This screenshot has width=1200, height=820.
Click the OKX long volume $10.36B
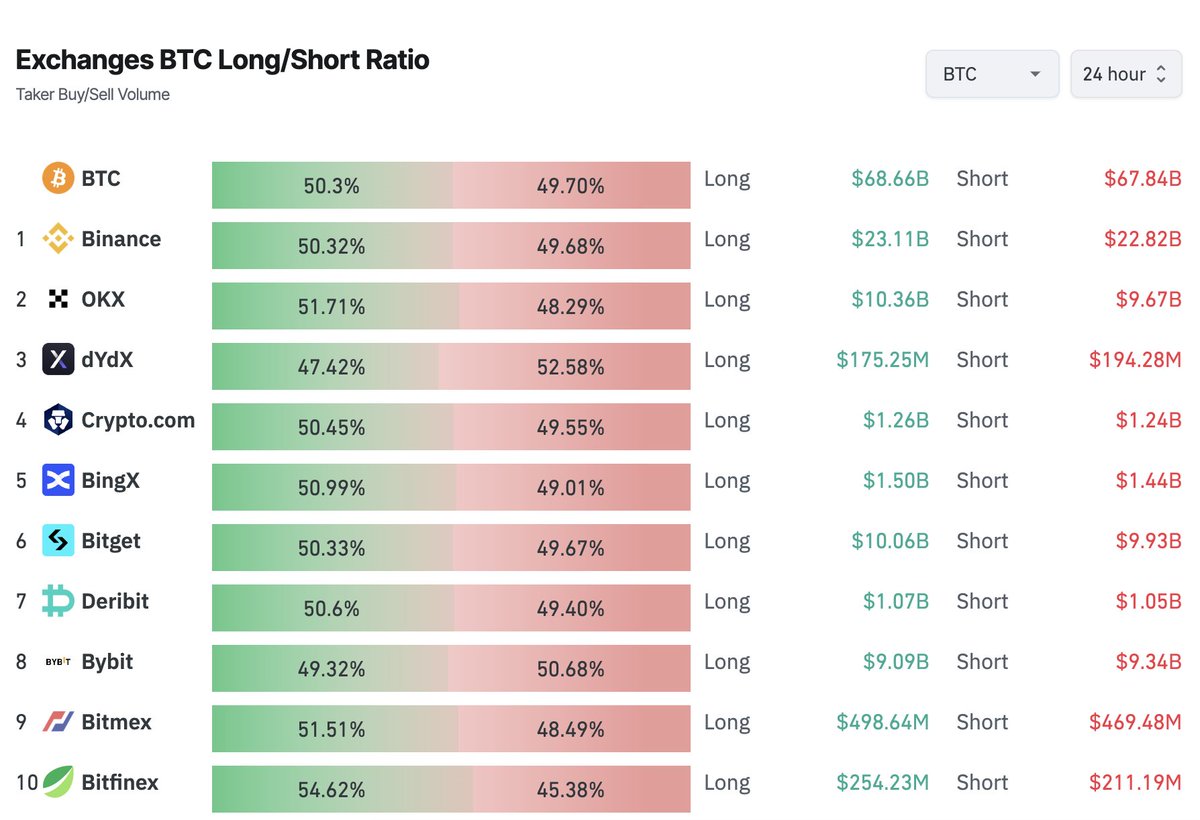coord(890,299)
